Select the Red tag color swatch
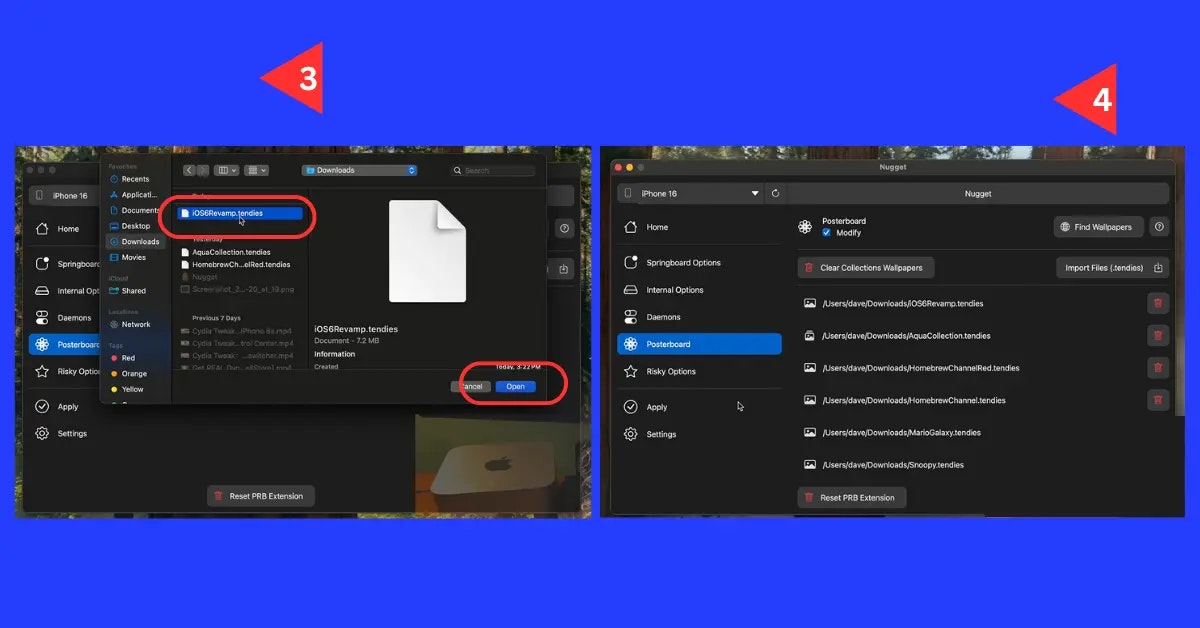Viewport: 1200px width, 628px height. pos(114,358)
